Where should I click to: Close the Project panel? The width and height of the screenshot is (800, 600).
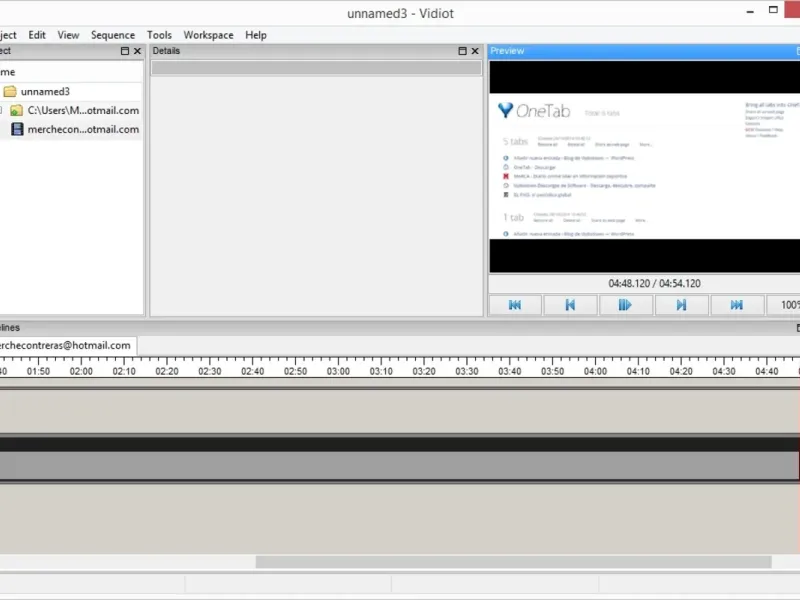tap(137, 51)
